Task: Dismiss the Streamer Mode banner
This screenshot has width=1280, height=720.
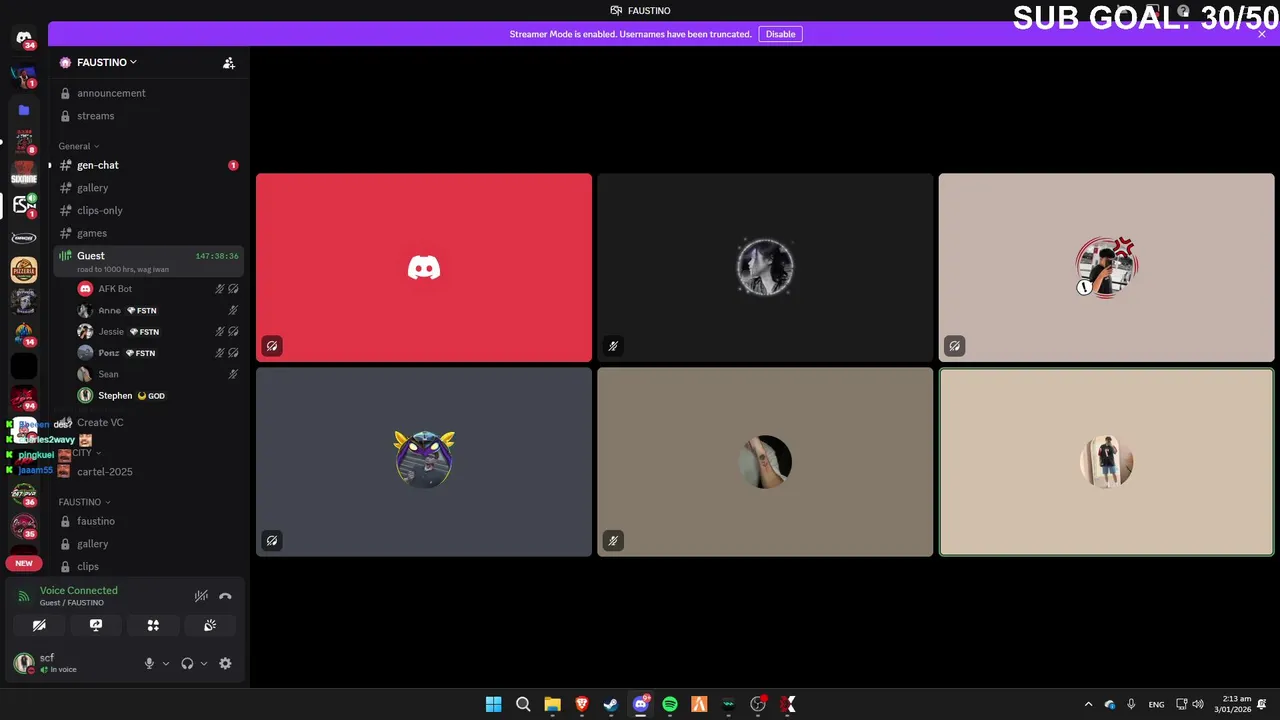Action: point(1262,34)
